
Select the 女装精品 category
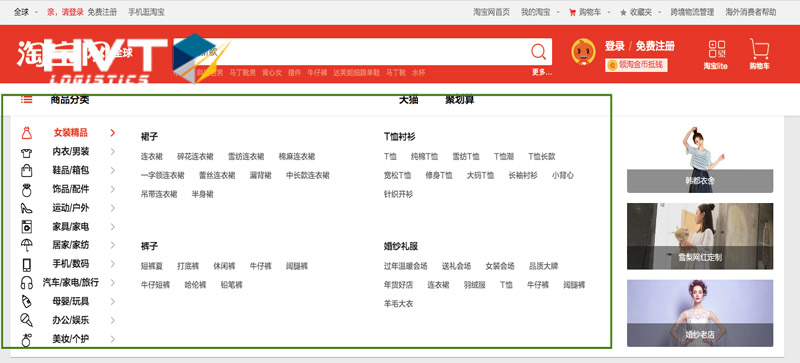click(x=71, y=133)
